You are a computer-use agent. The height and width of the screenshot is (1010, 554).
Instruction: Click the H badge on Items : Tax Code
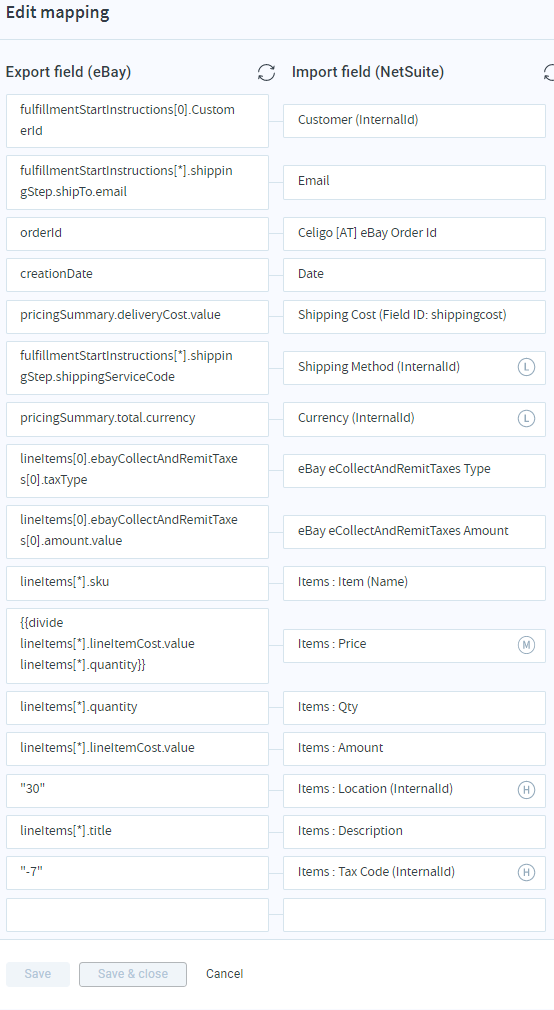pyautogui.click(x=526, y=872)
